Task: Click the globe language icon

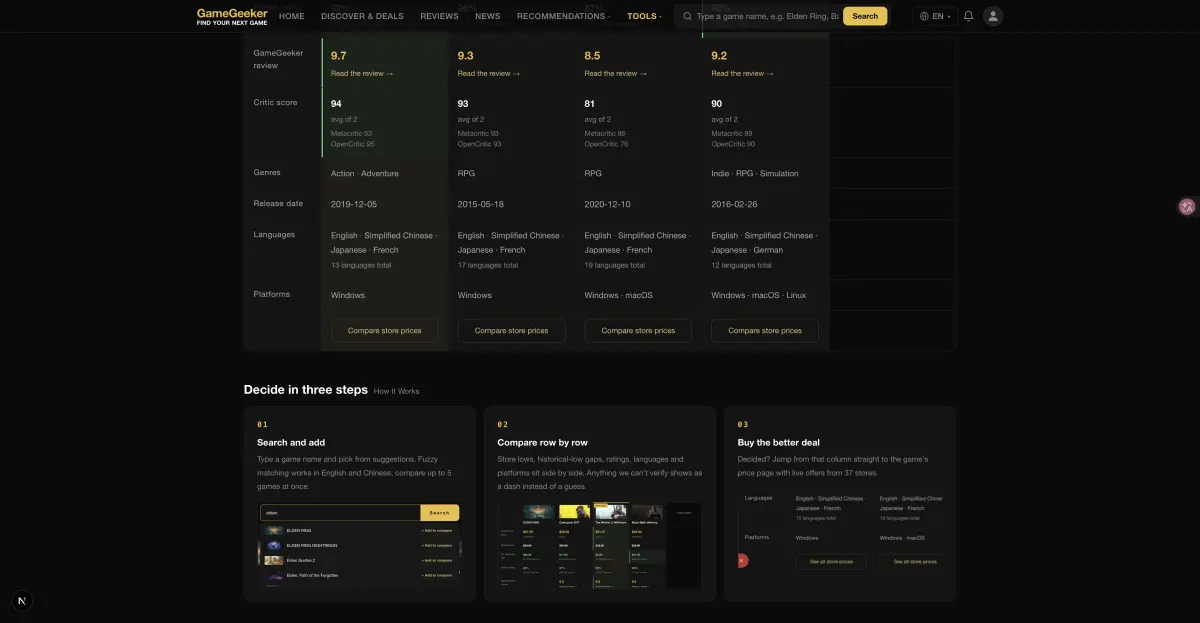Action: 924,16
